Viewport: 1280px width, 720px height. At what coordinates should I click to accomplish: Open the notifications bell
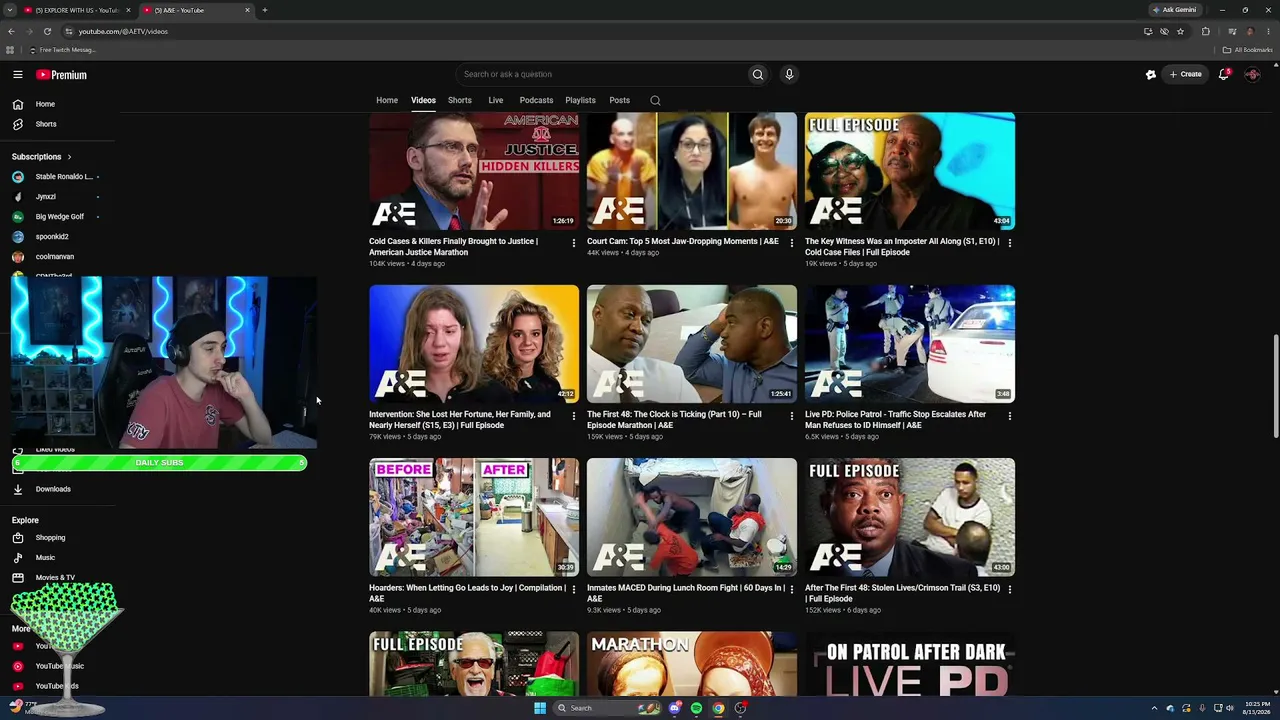pos(1224,74)
